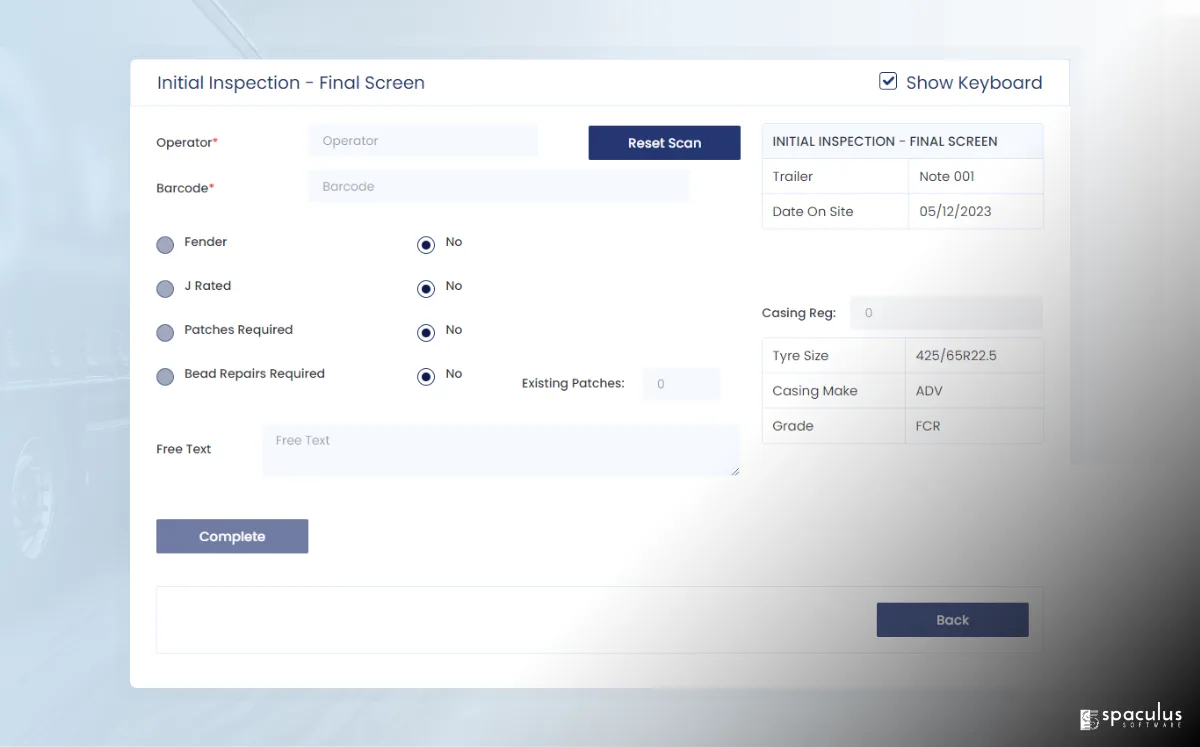Select No for the Fender option
This screenshot has height=747, width=1200.
point(426,245)
